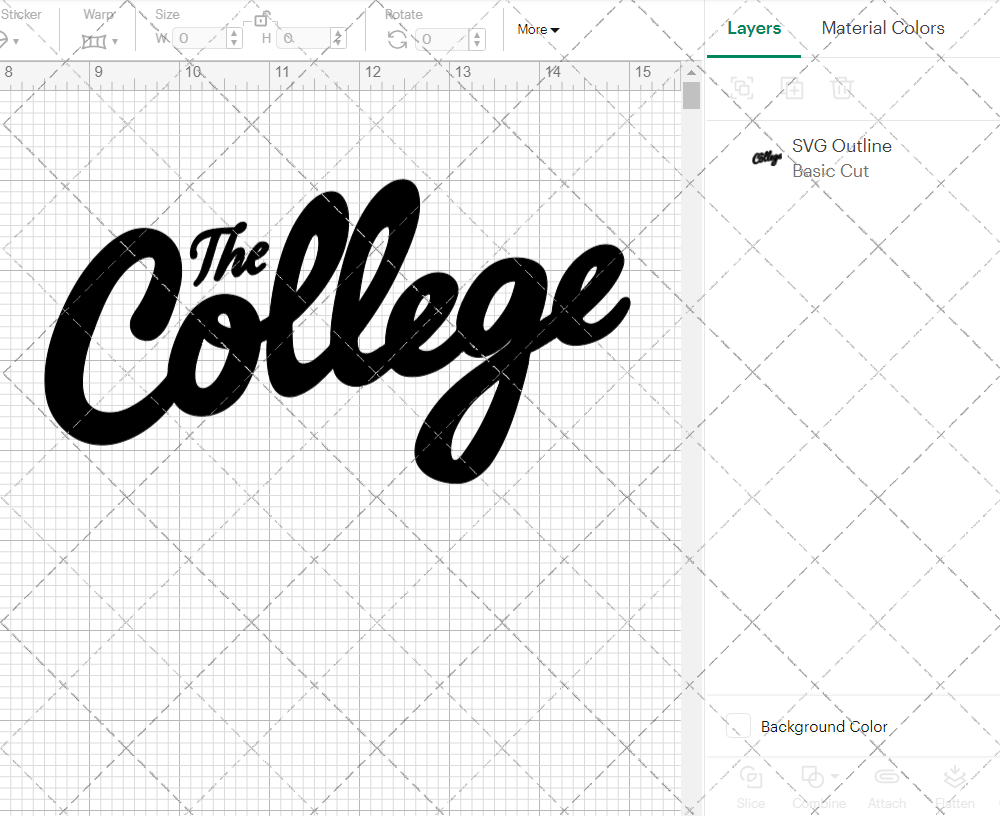1000x816 pixels.
Task: Click the Combine button
Action: (818, 787)
